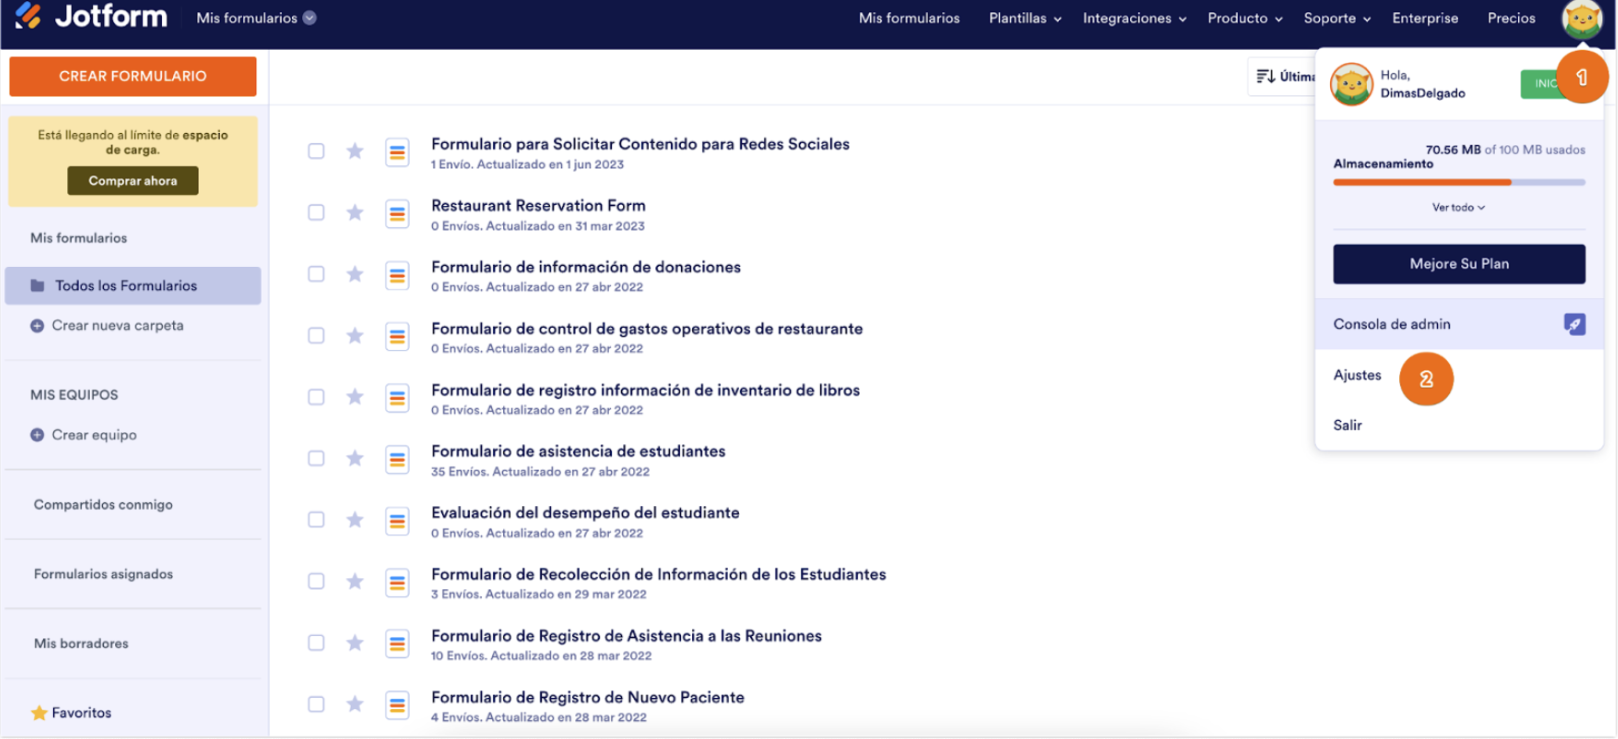
Task: Star Formulario de Recolección de Información de Estudiantes
Action: pyautogui.click(x=355, y=582)
